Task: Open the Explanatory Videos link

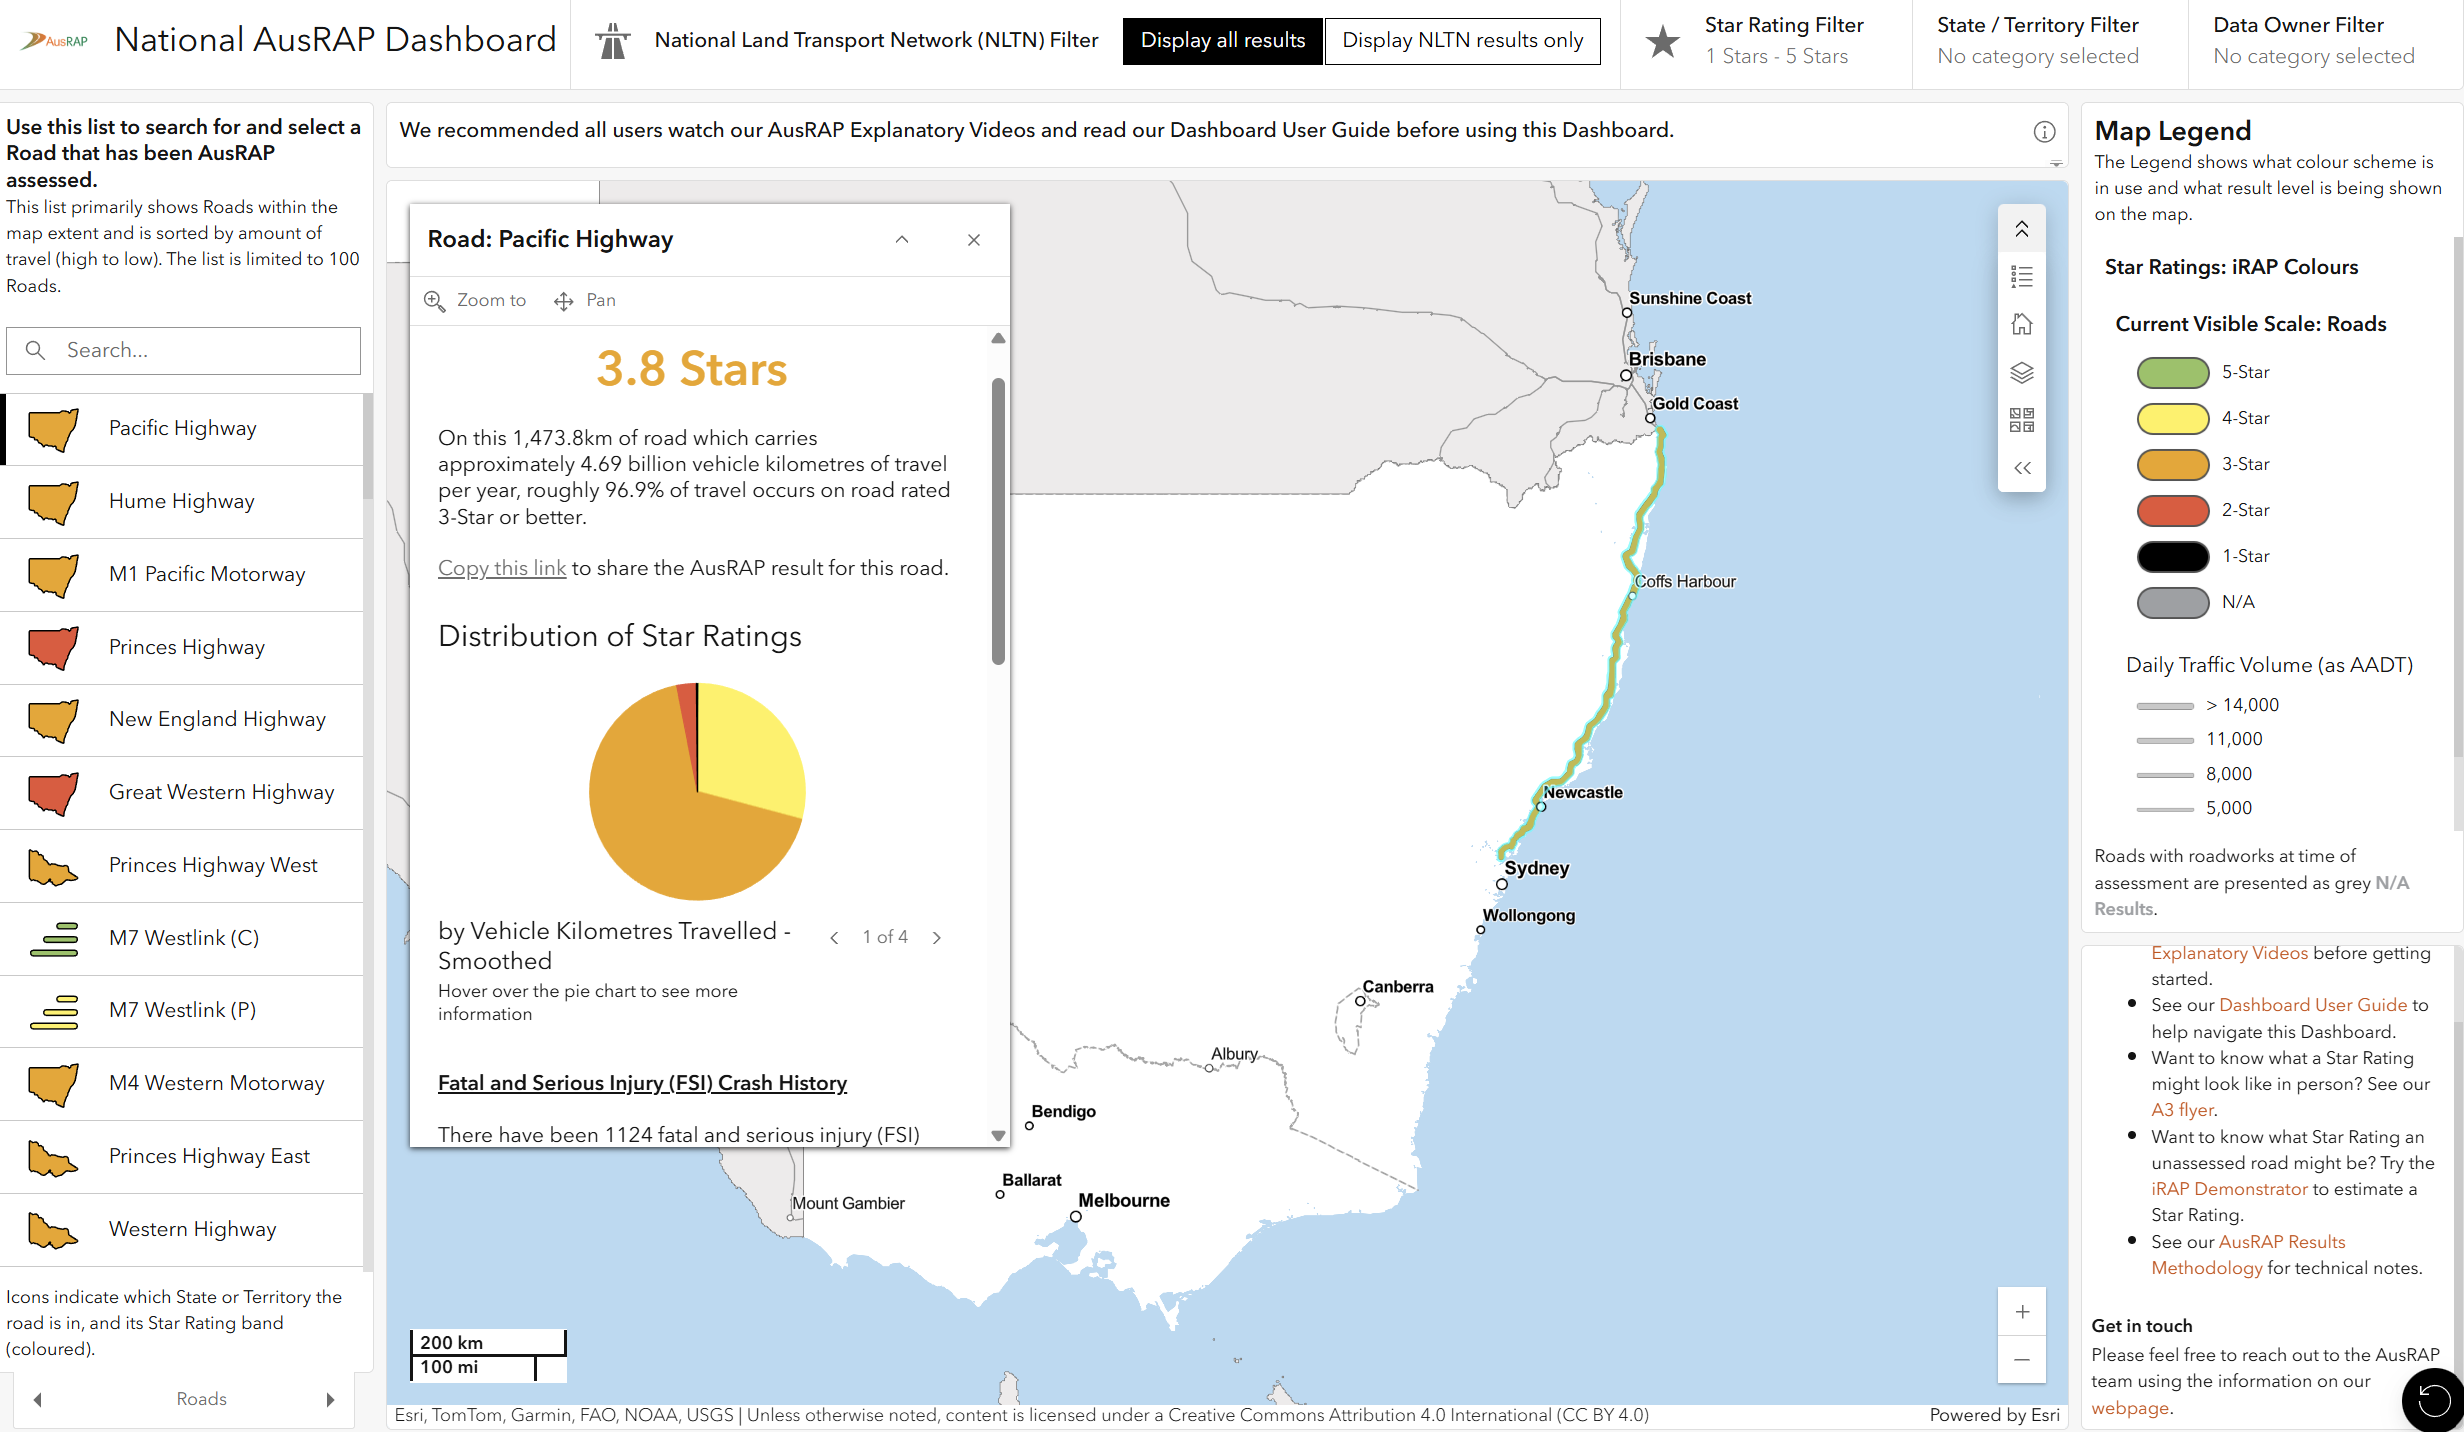Action: point(2229,953)
